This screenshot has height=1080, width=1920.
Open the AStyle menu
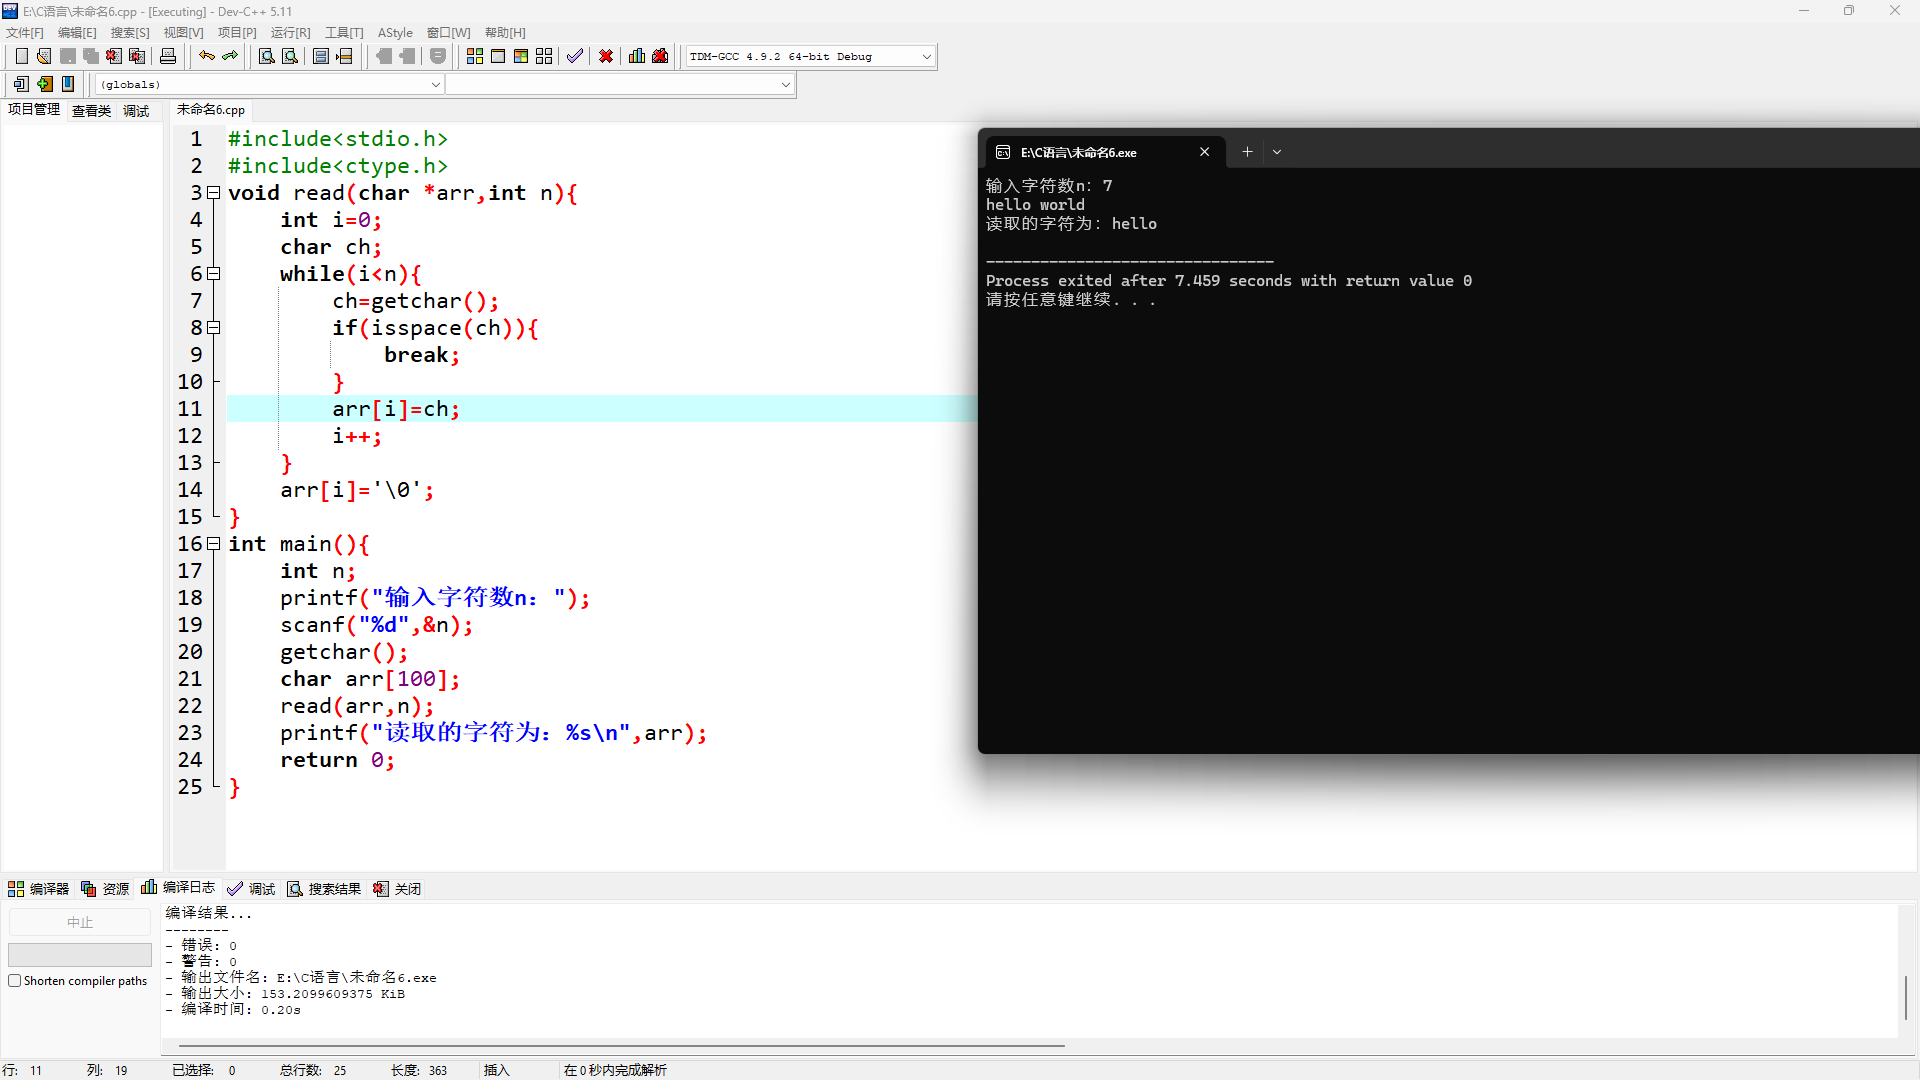click(x=395, y=33)
